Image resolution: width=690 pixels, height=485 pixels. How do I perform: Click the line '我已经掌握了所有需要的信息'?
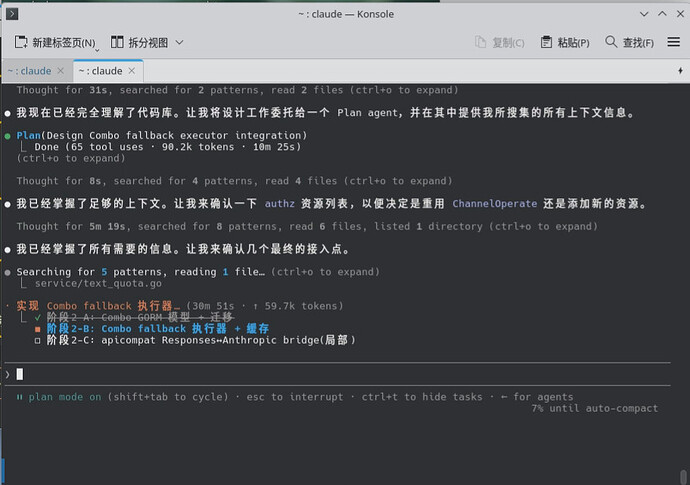(184, 249)
